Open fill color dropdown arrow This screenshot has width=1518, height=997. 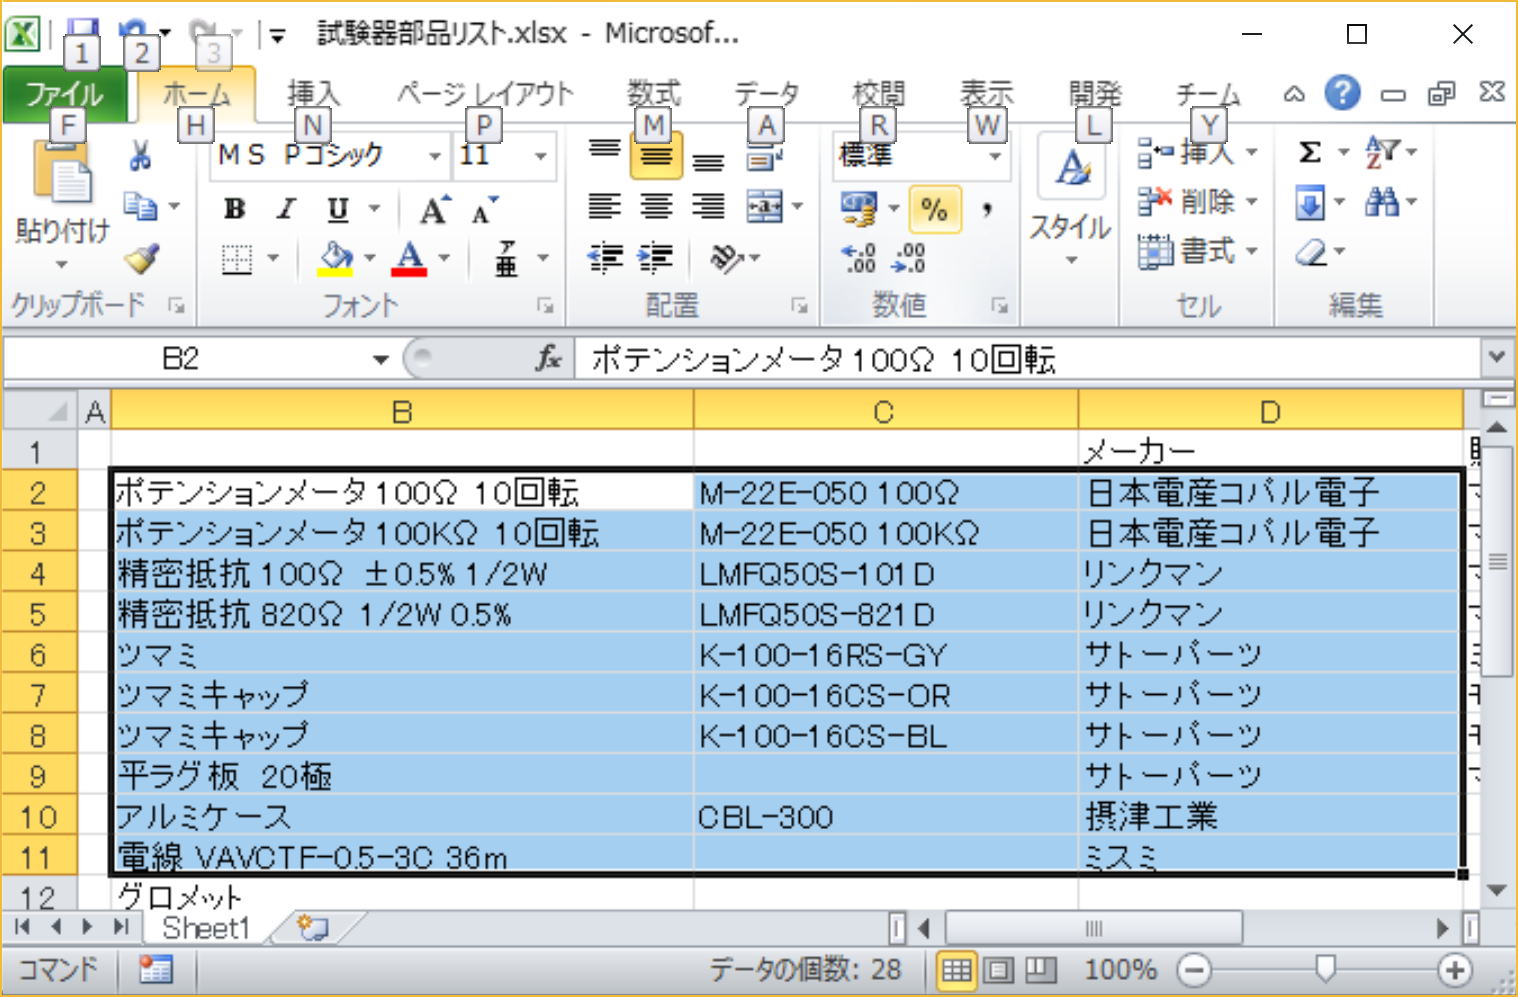click(370, 259)
